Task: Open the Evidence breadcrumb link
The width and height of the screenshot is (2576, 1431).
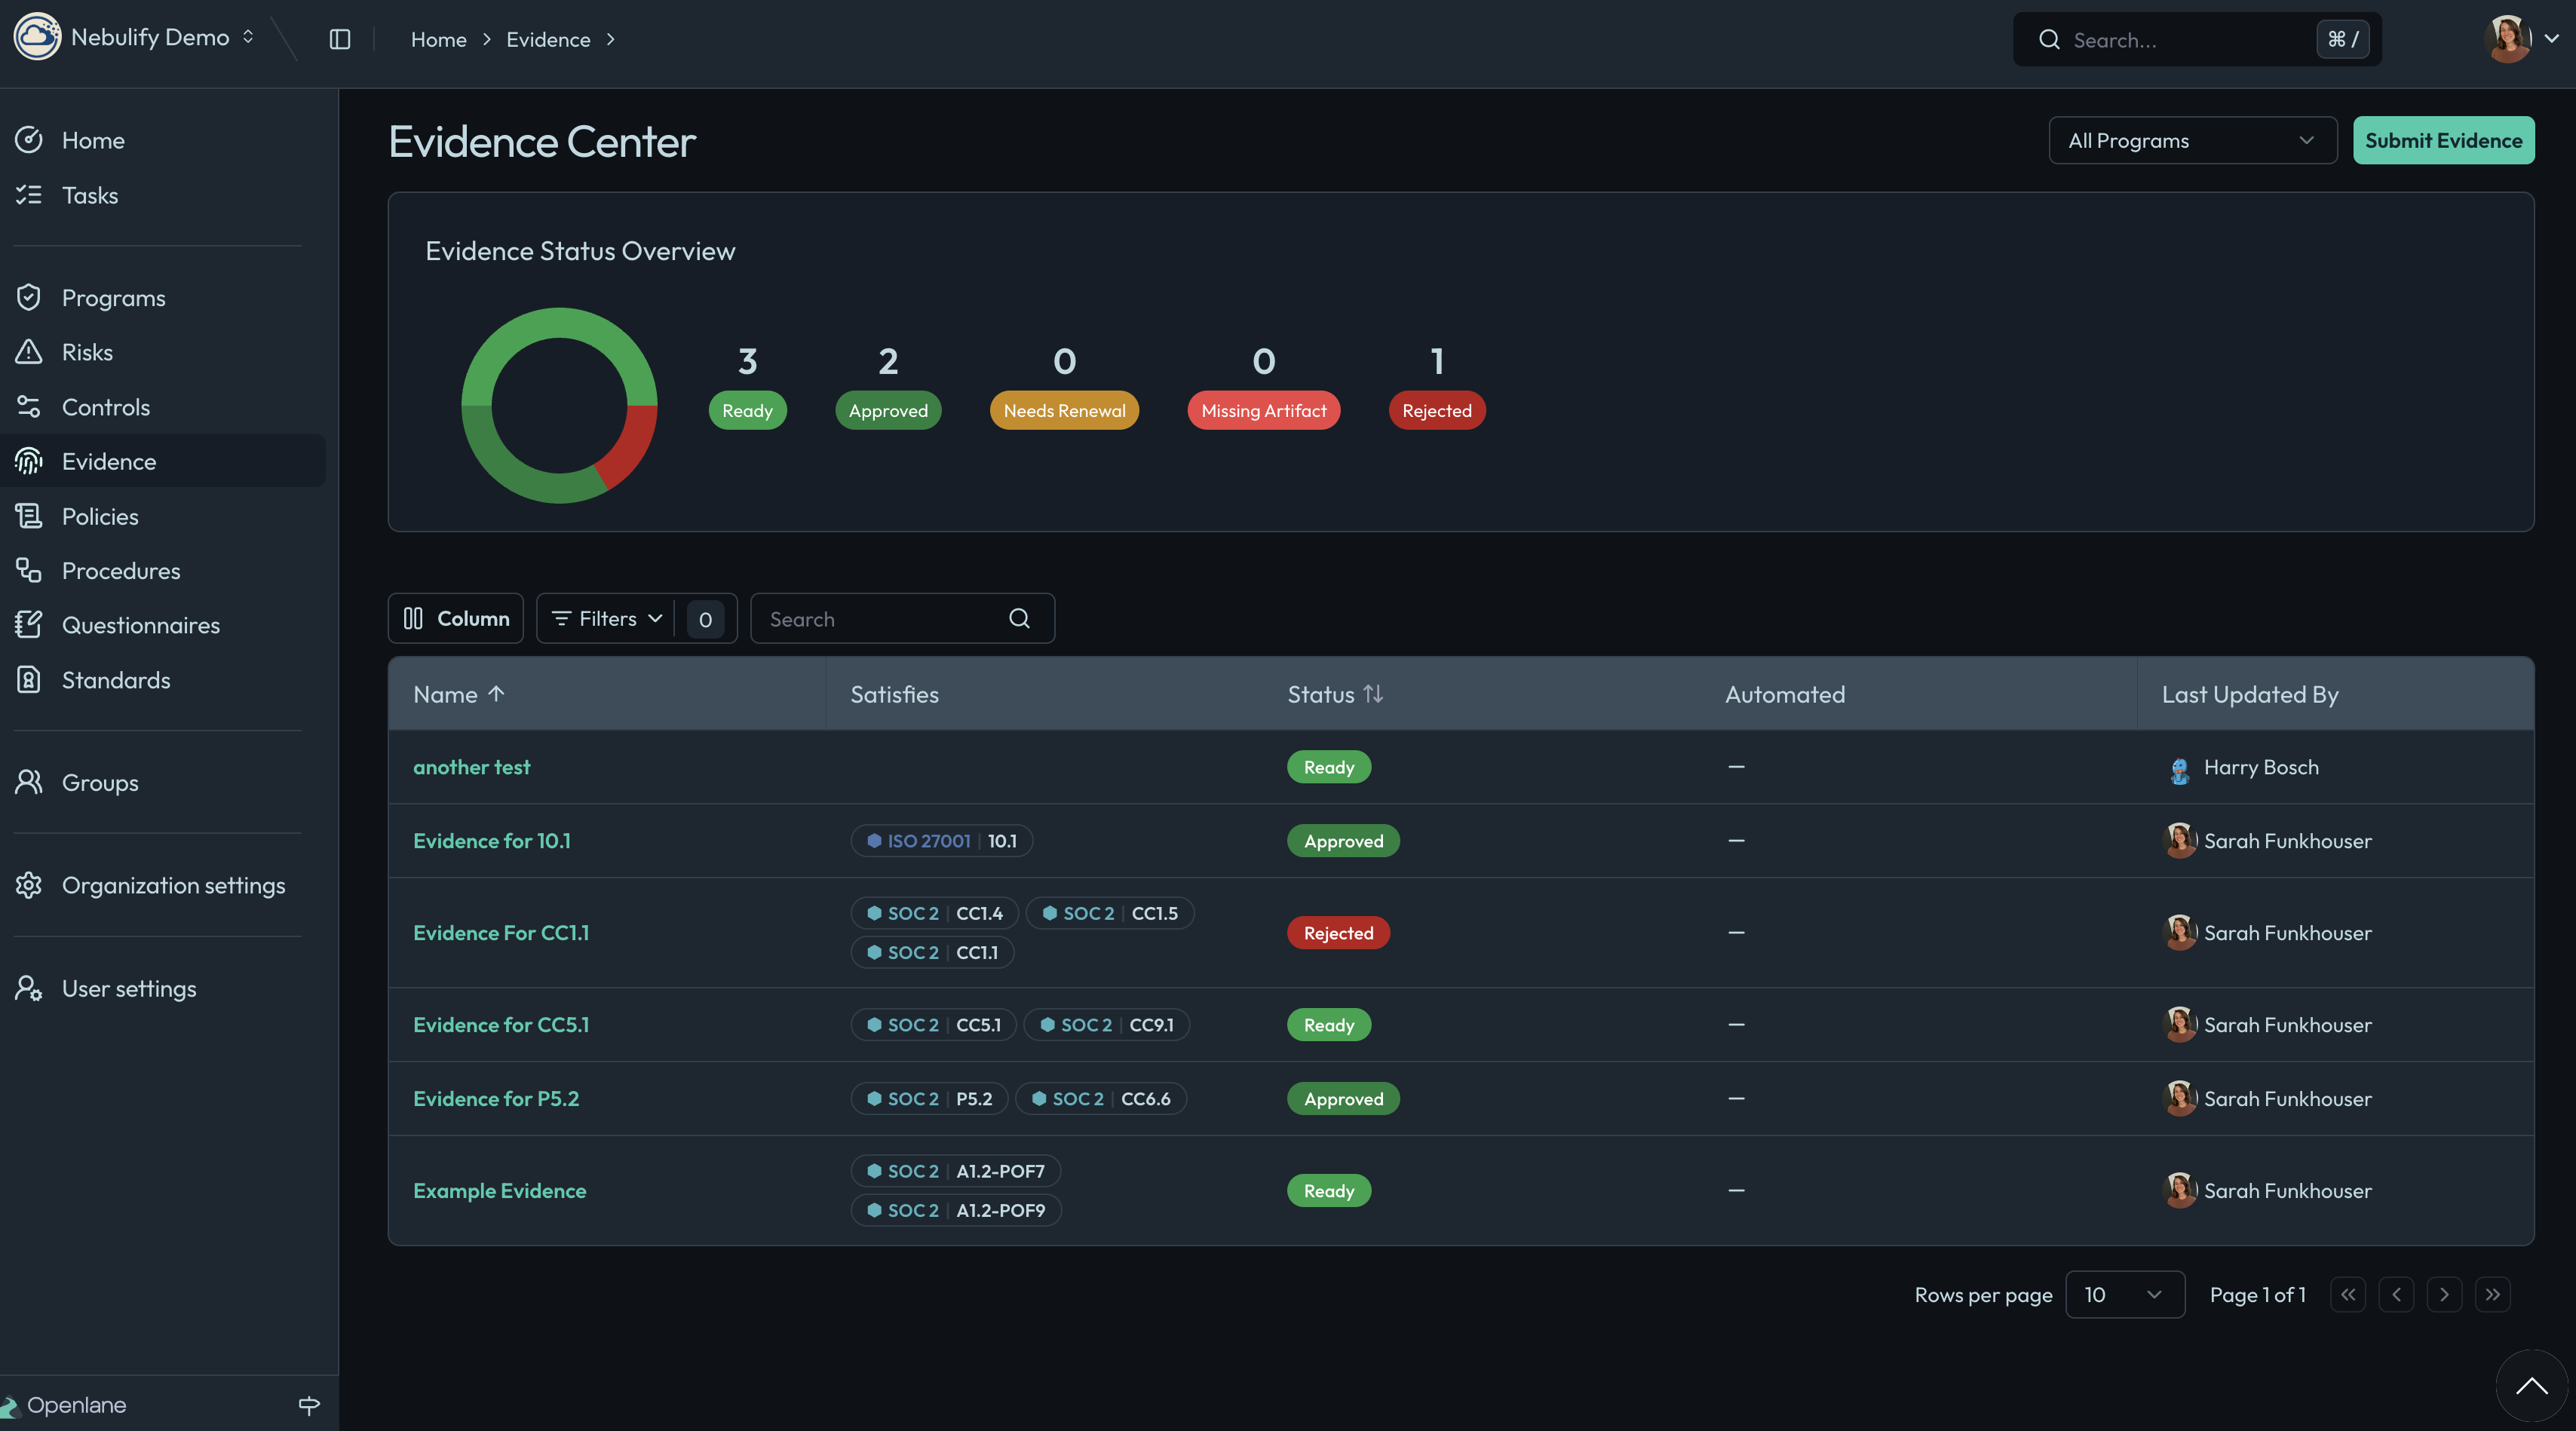Action: (548, 39)
